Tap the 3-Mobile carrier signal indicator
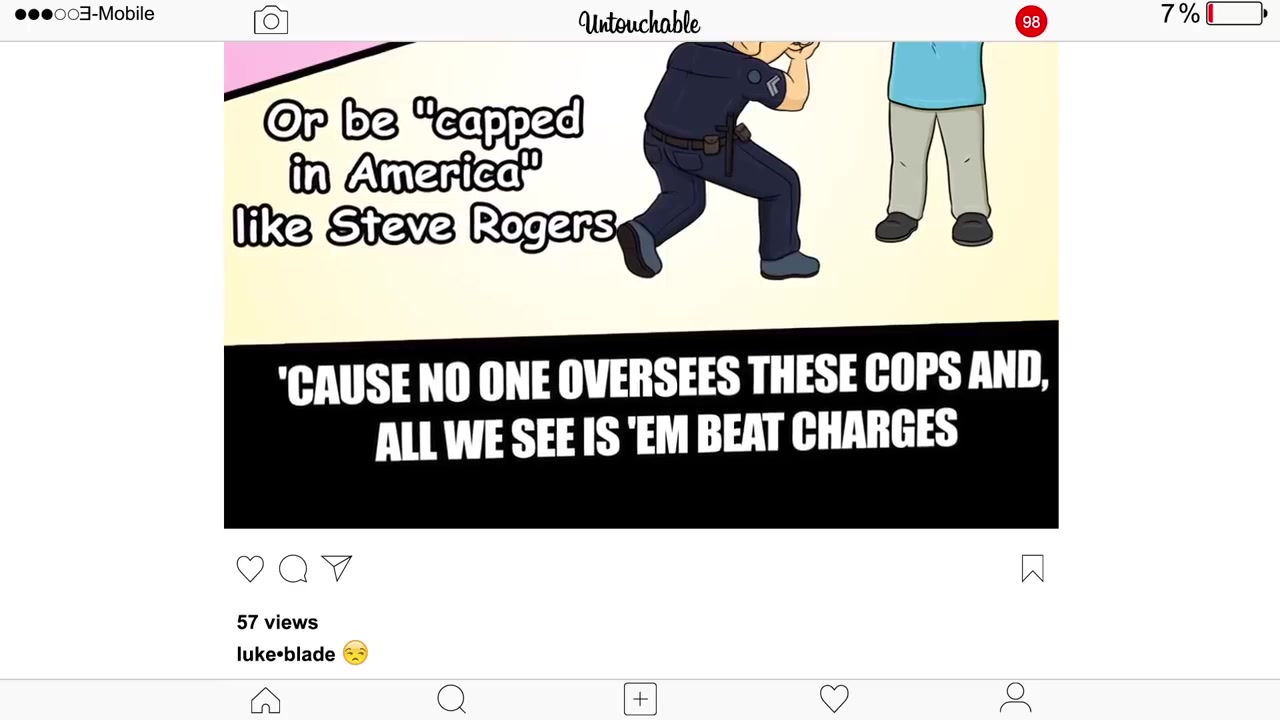 85,14
